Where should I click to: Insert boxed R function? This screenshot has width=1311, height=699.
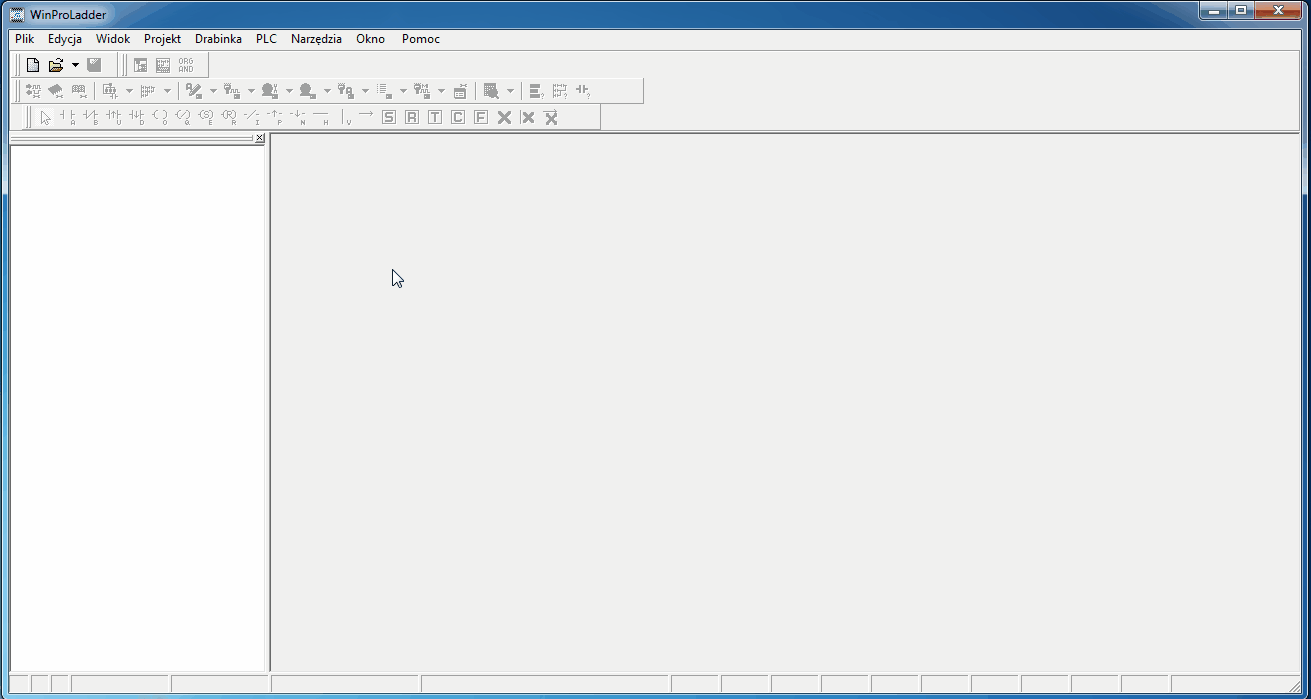[412, 117]
